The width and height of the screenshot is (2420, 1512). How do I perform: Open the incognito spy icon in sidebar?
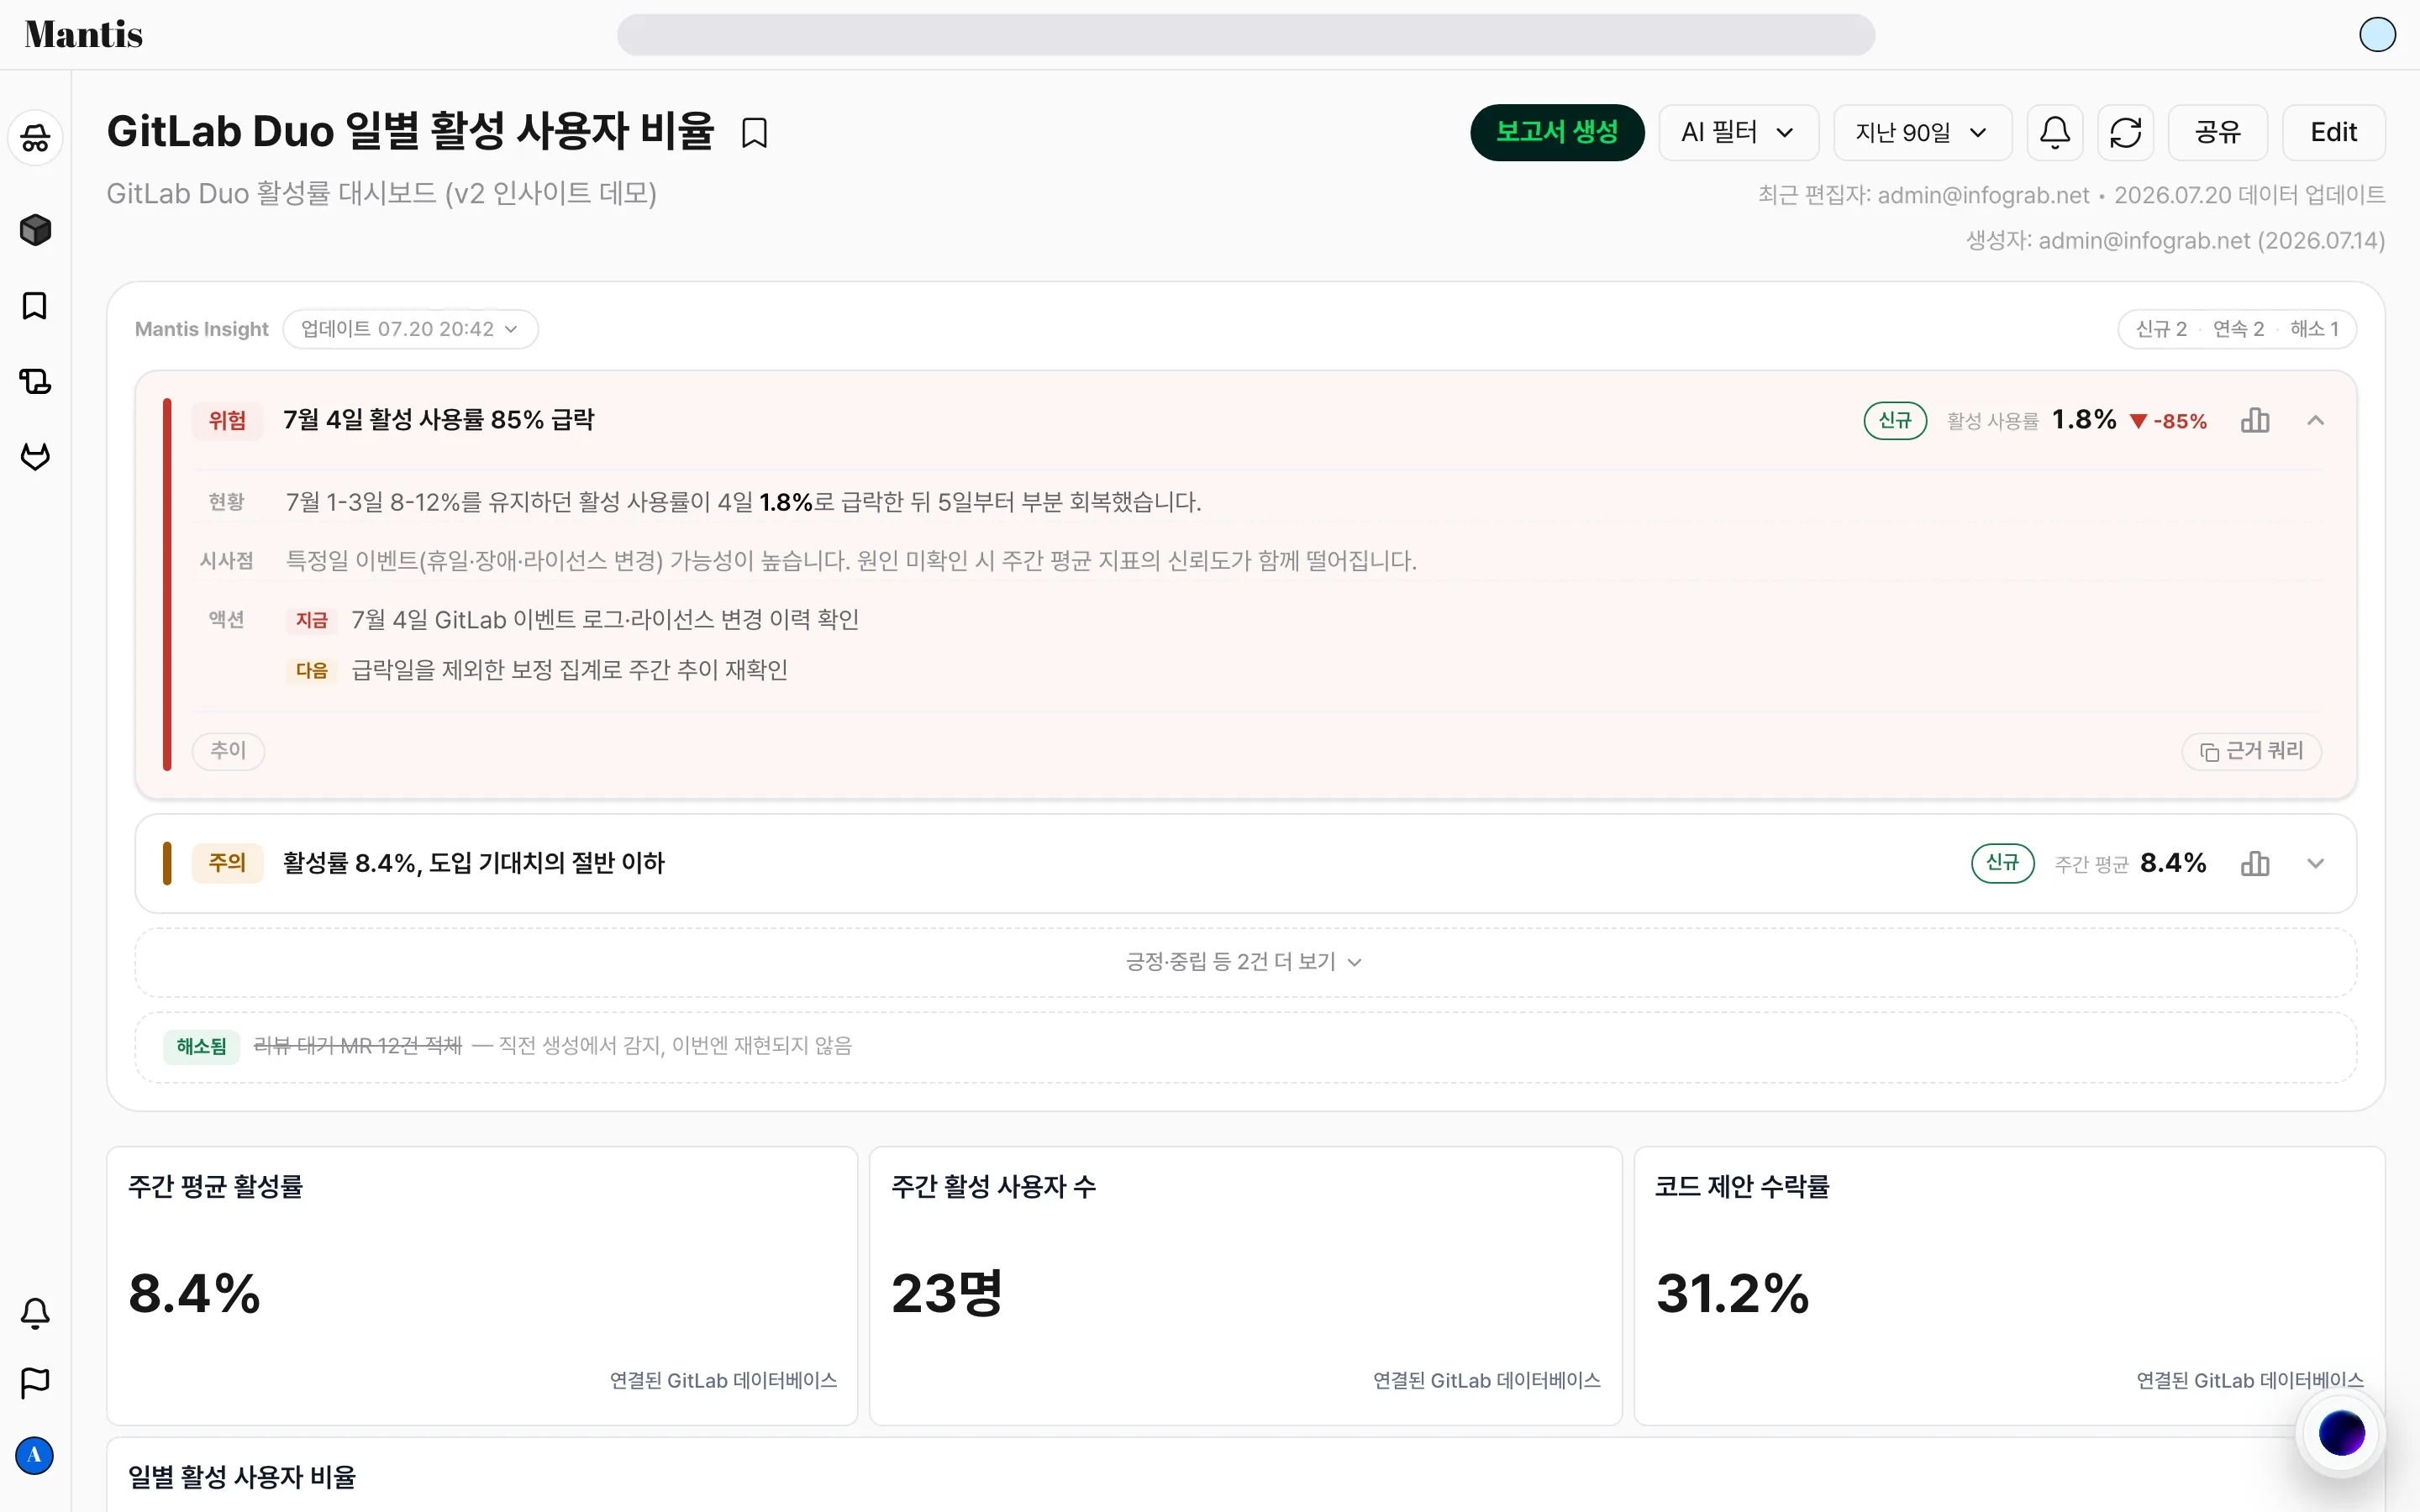[x=35, y=137]
